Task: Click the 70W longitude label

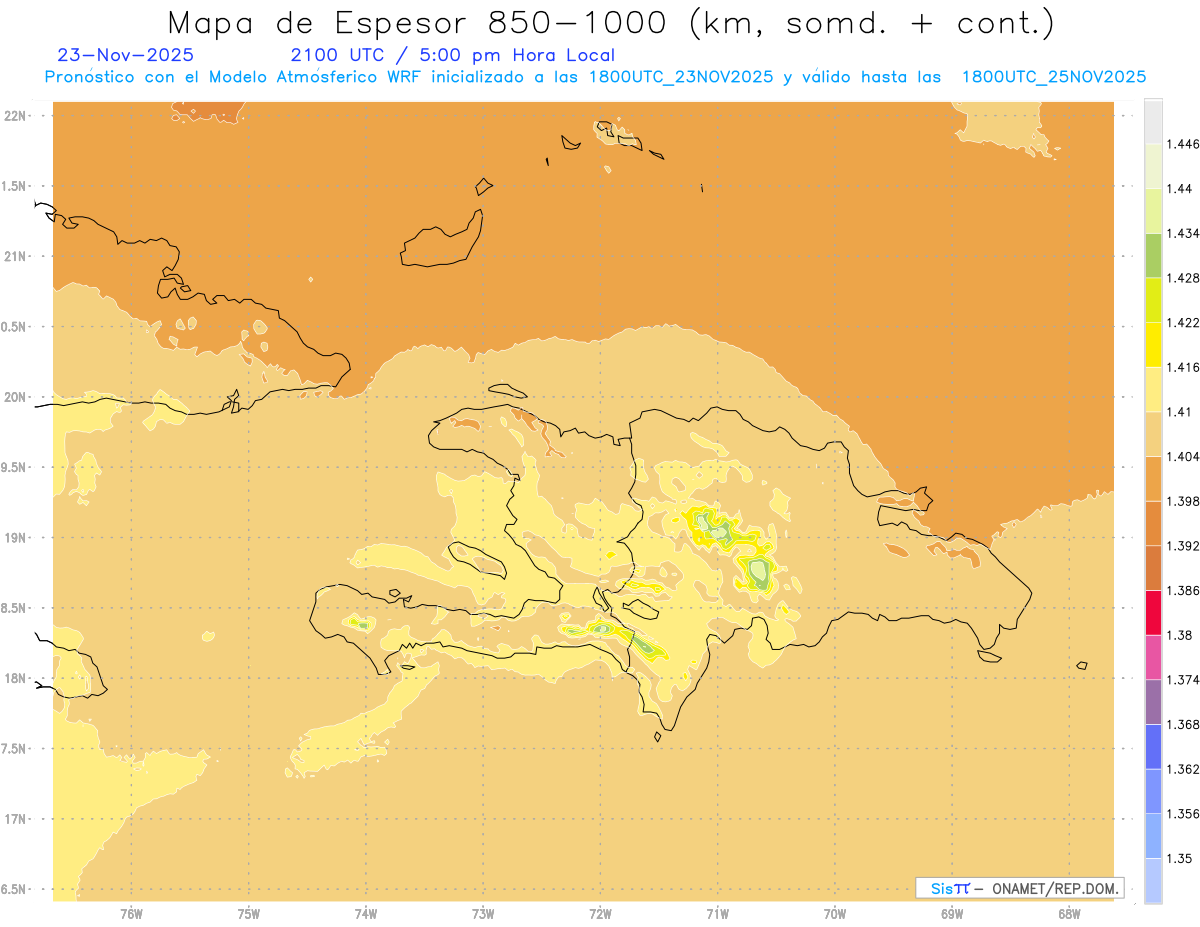Action: coord(835,914)
